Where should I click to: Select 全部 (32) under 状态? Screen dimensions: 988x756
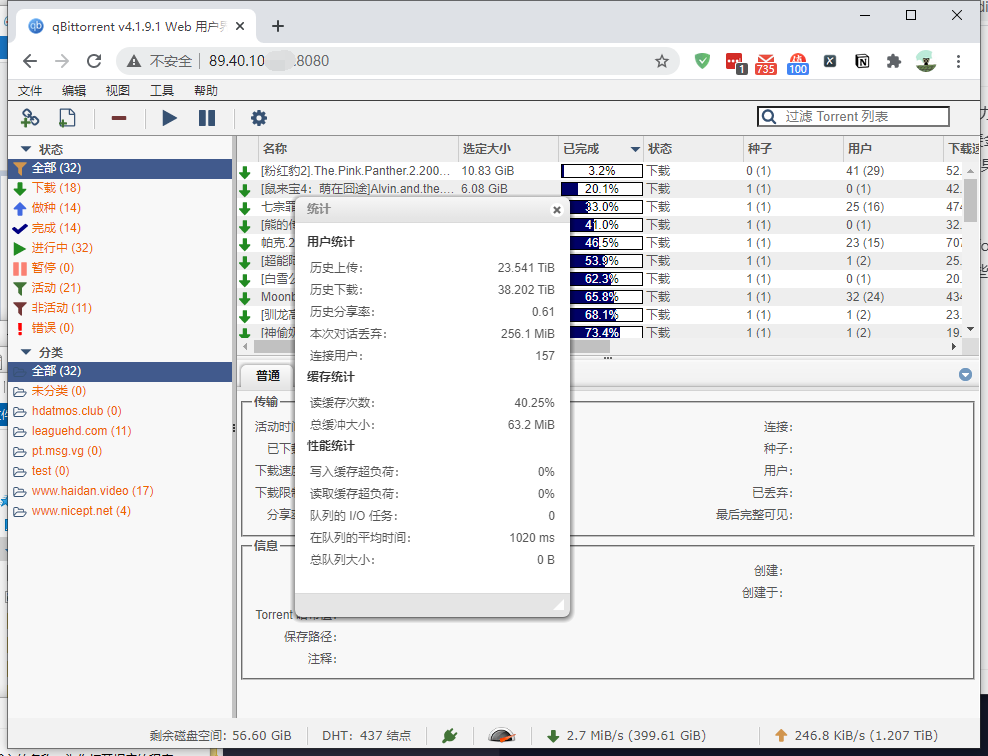(120, 168)
